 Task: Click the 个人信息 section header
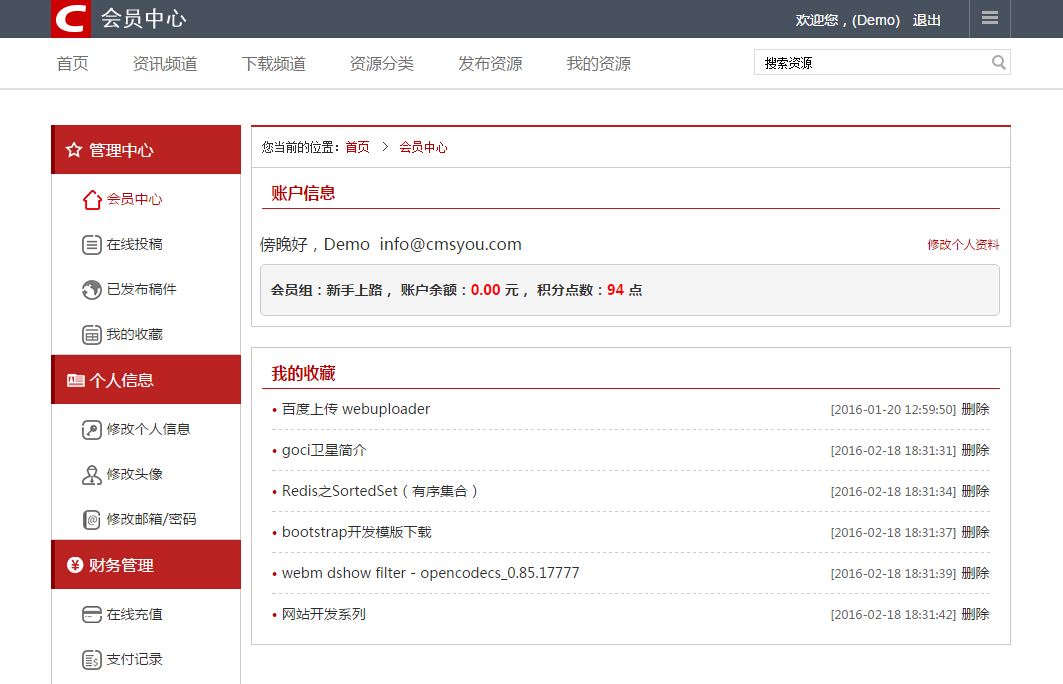pyautogui.click(x=146, y=380)
